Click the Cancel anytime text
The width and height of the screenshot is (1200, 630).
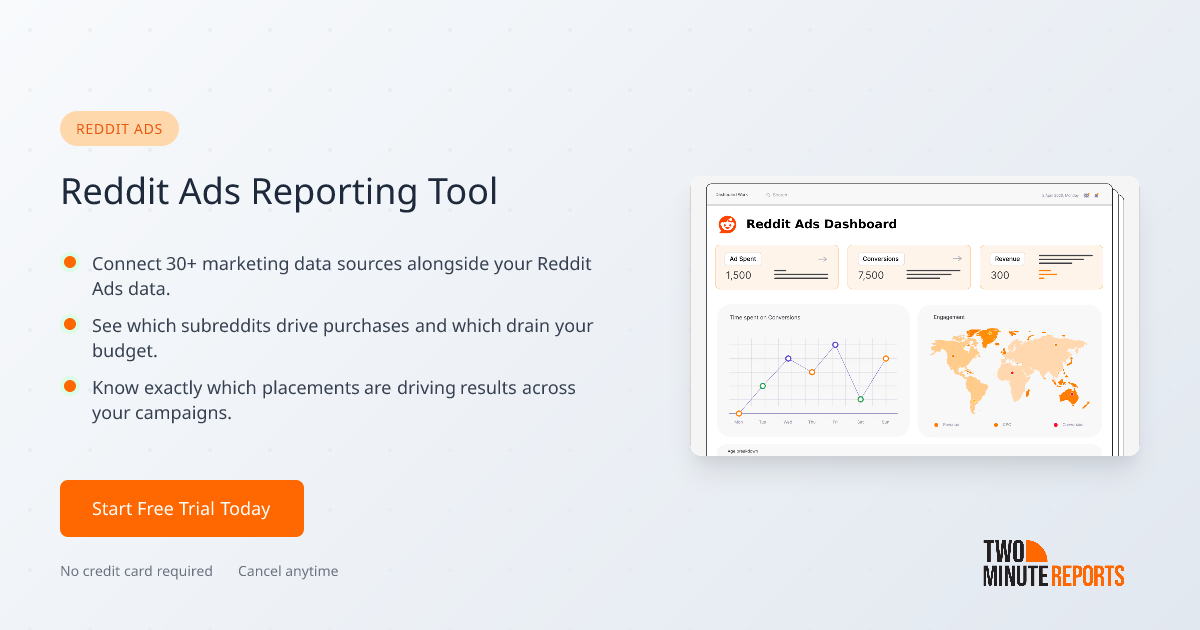pos(288,571)
